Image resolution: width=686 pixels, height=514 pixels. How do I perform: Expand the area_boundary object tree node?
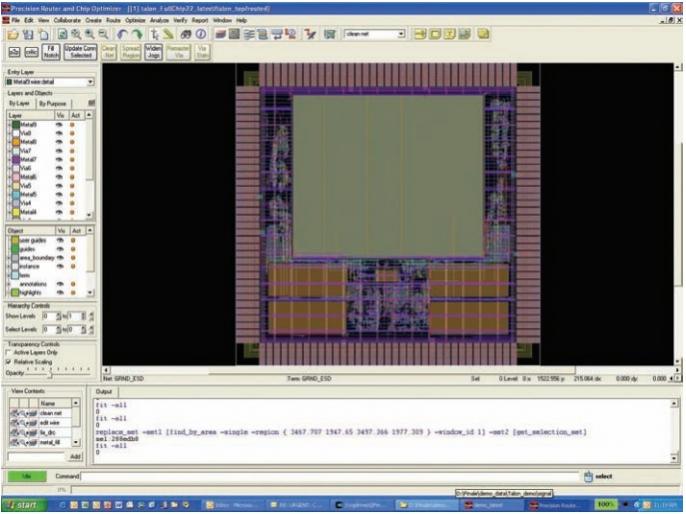coord(9,258)
